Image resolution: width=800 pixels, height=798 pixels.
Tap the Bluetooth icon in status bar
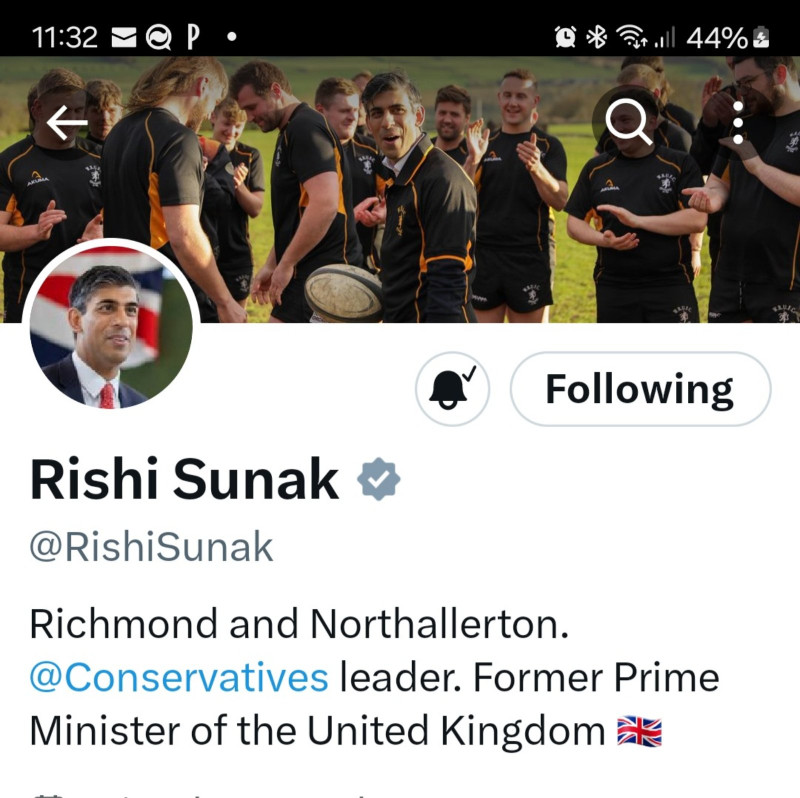[x=596, y=37]
